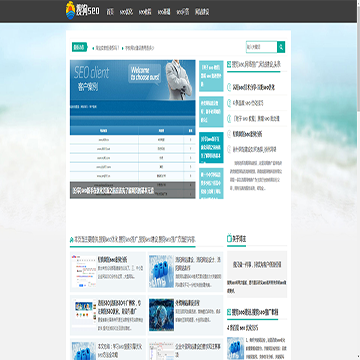The height and width of the screenshot is (360, 360).
Task: Open the blue 3D SEO thumbnail in second card
Action: tap(161, 271)
